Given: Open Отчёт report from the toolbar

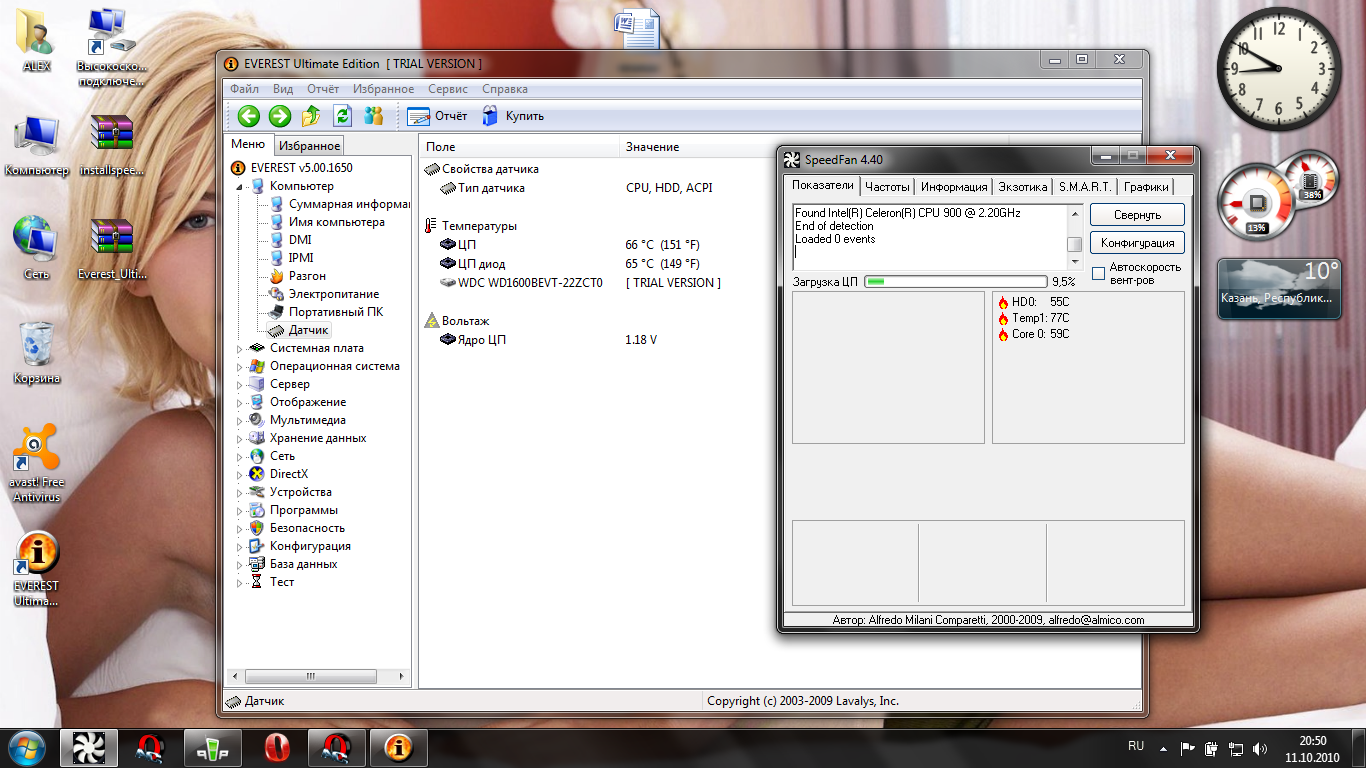Looking at the screenshot, I should tap(438, 116).
